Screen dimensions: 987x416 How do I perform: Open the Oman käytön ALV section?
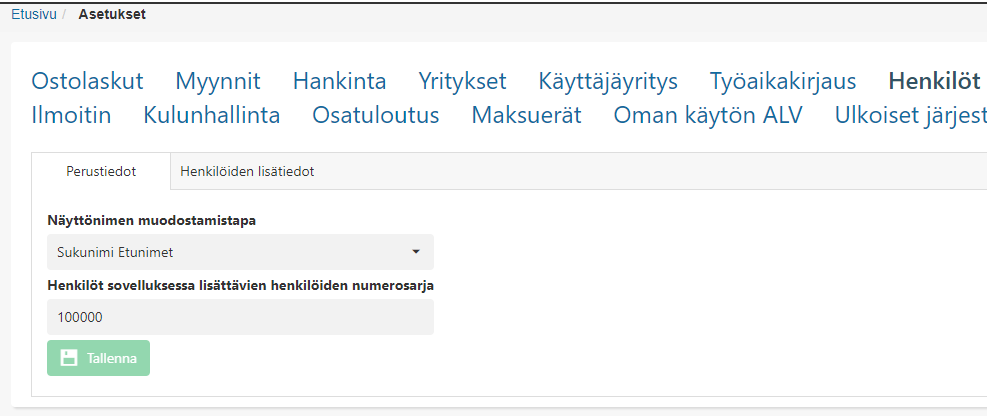pos(708,115)
